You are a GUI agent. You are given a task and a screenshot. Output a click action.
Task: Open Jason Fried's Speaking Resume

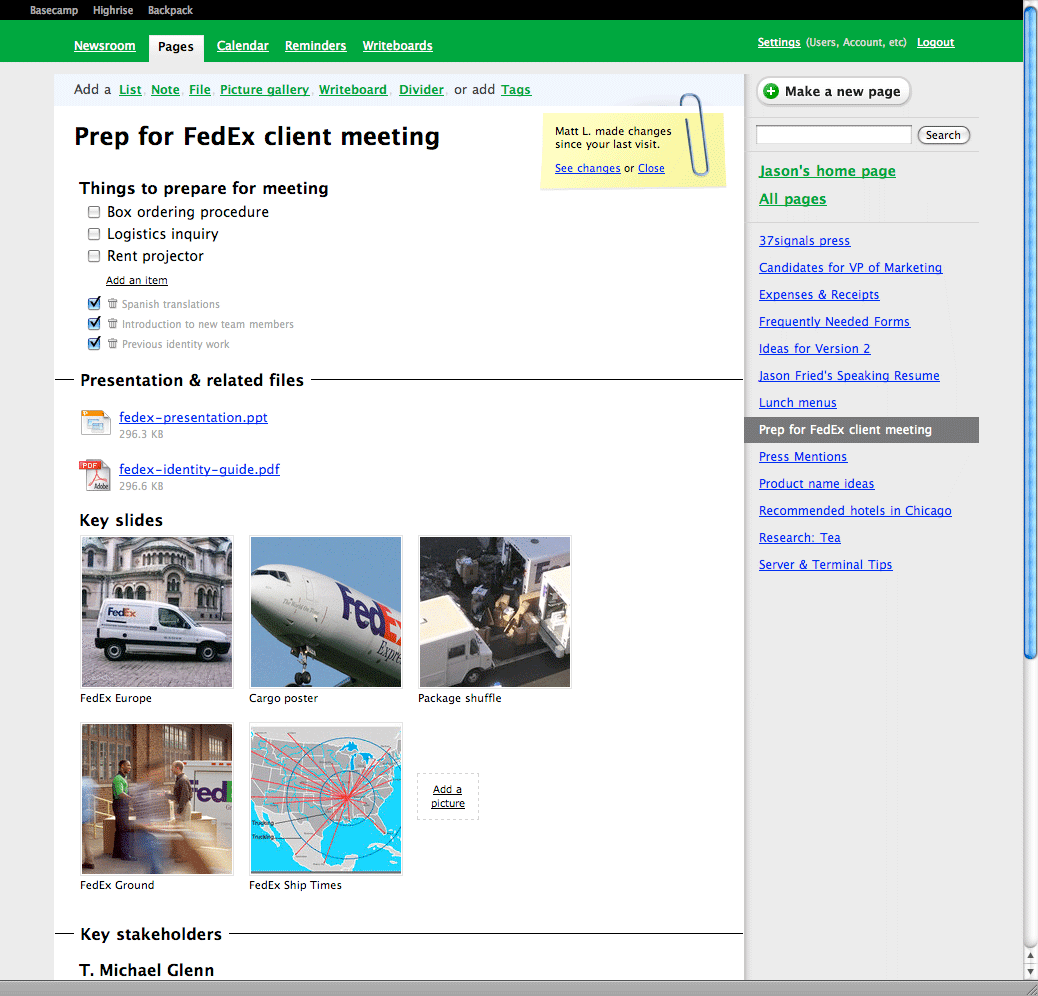[x=849, y=376]
